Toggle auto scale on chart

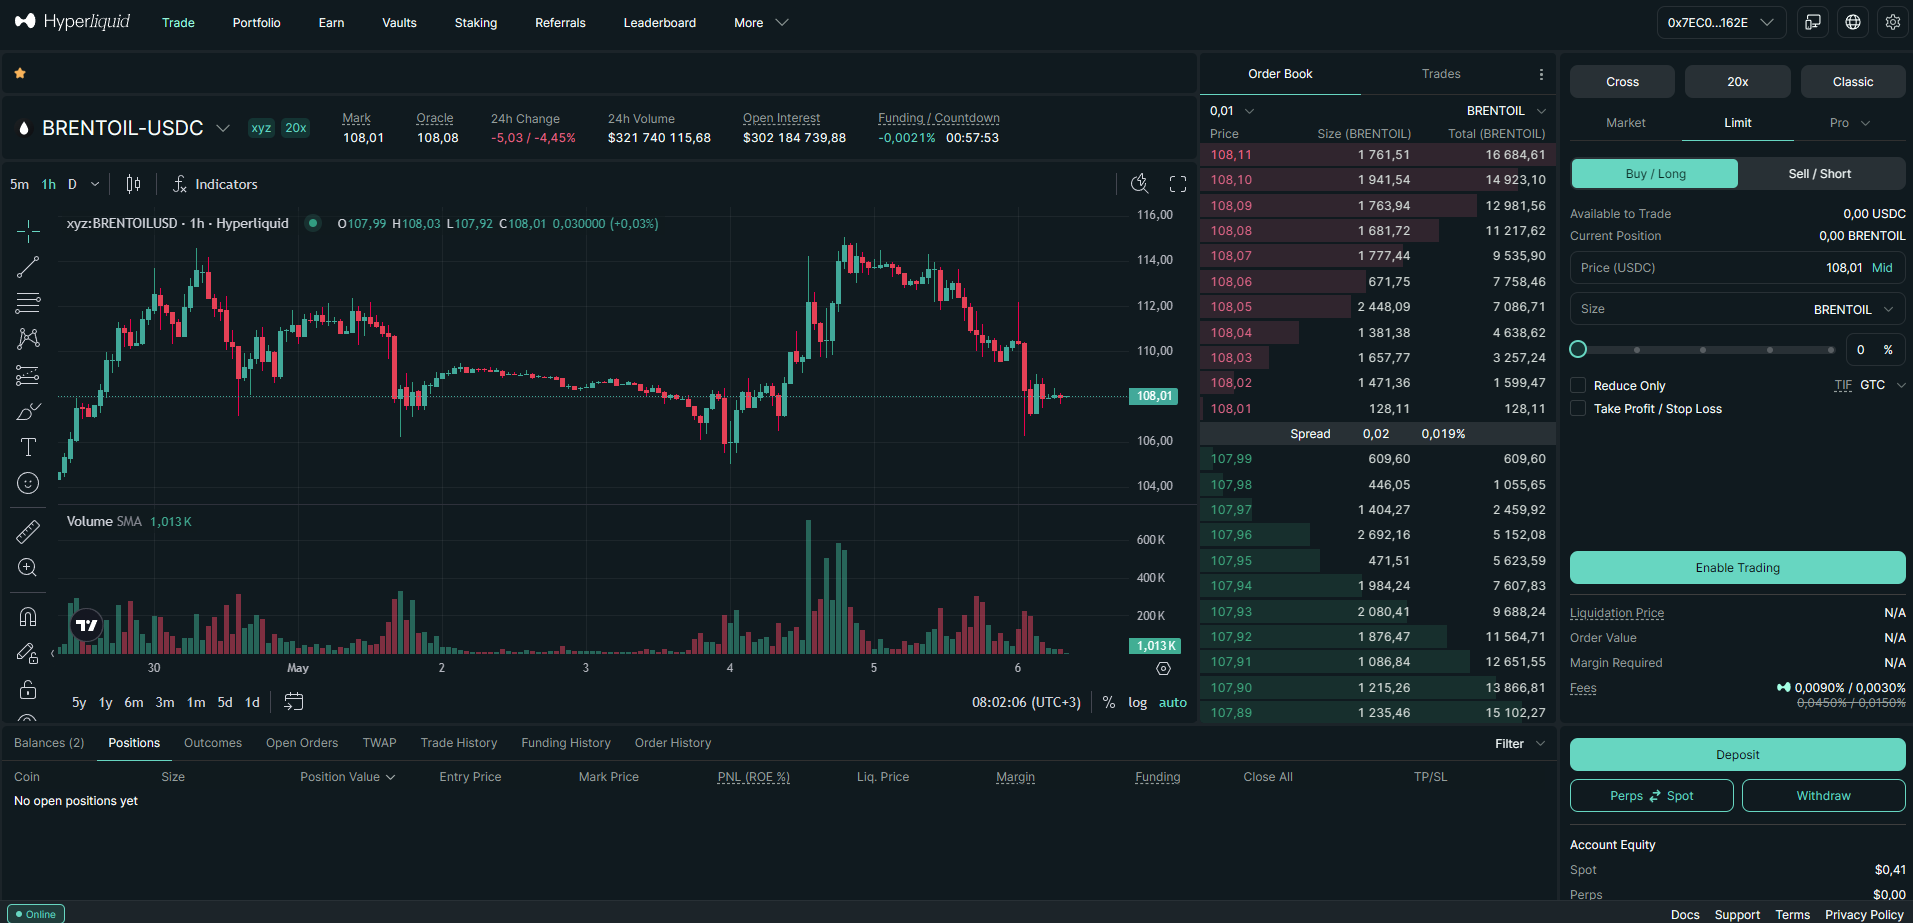coord(1173,702)
